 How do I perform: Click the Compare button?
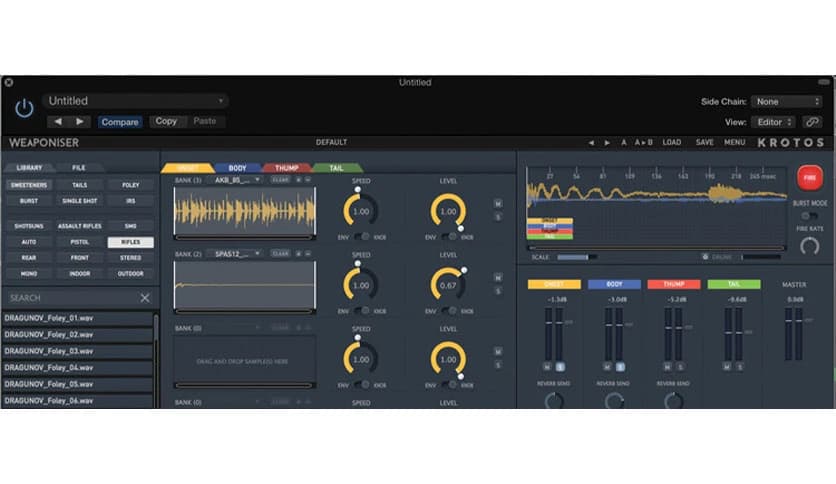point(120,122)
